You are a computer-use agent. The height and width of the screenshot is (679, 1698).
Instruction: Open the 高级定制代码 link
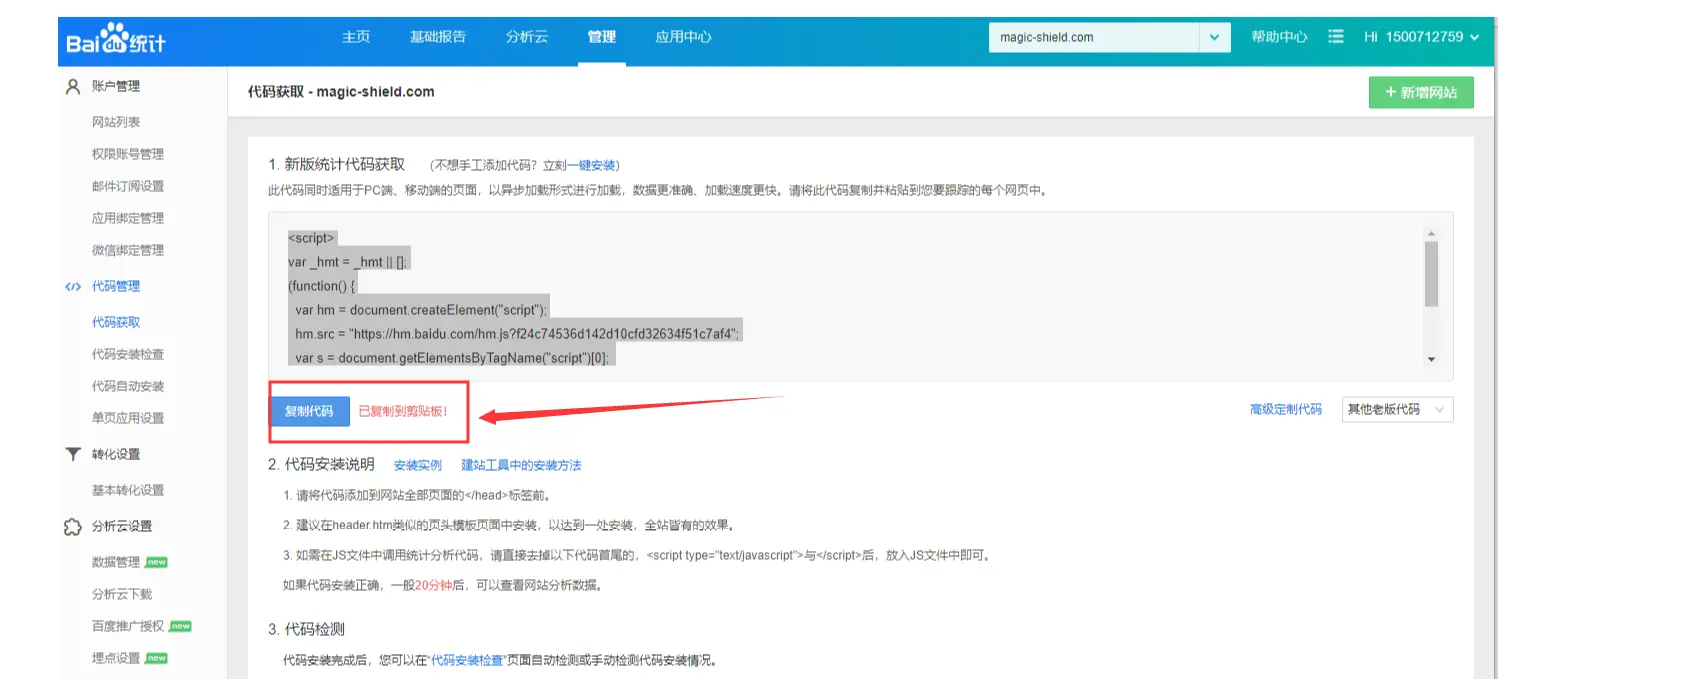point(1286,410)
